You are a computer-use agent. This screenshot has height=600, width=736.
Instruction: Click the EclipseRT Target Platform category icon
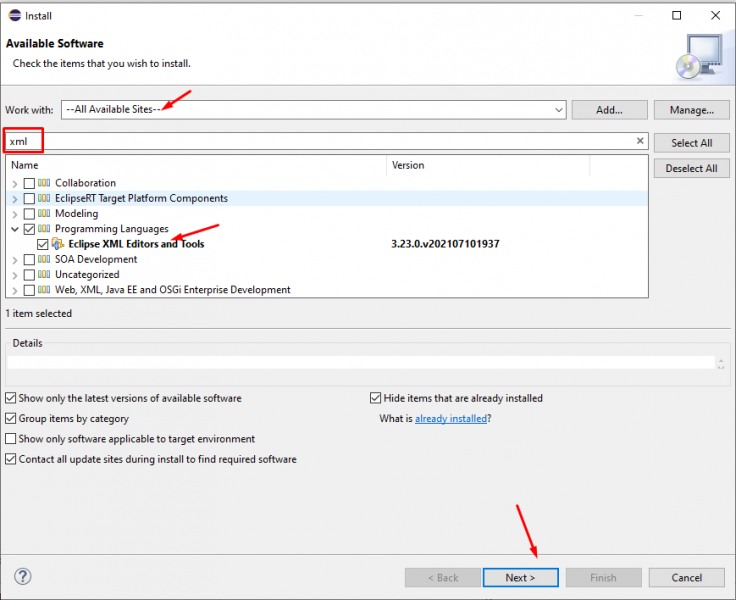44,198
